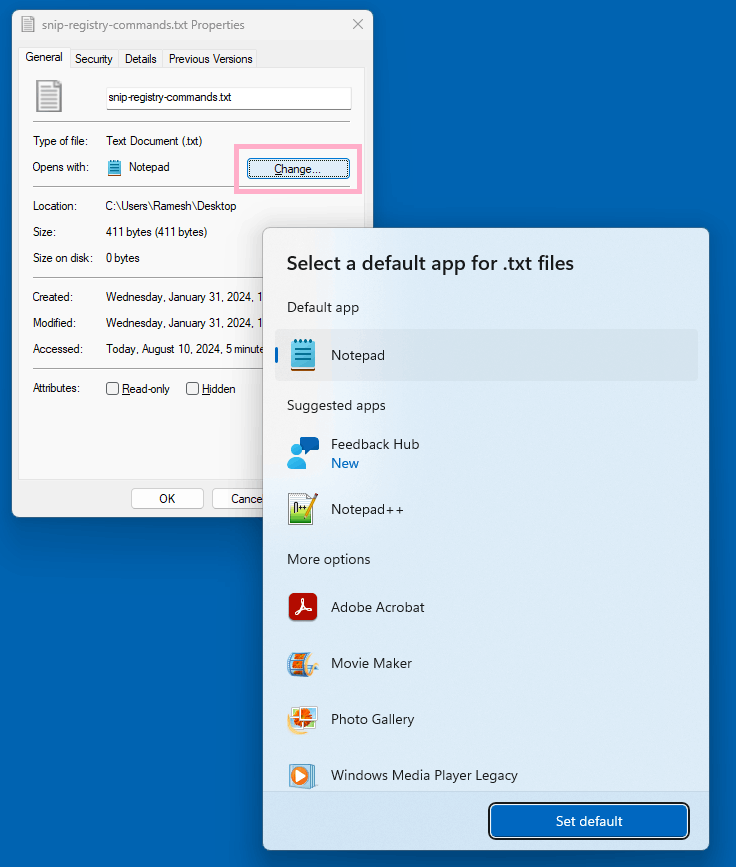Click the location 'C:\Users\Ramesh\Desktop' text
The height and width of the screenshot is (867, 736).
(171, 206)
